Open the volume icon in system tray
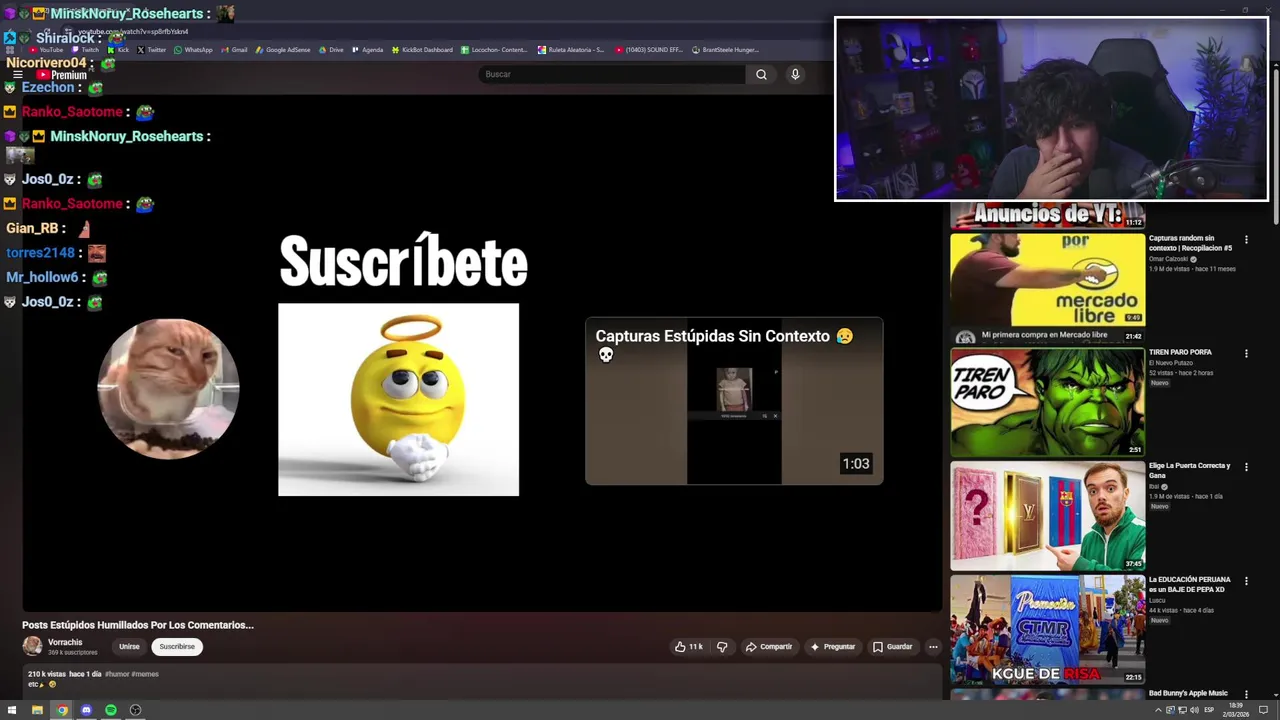Image resolution: width=1280 pixels, height=720 pixels. [1194, 710]
